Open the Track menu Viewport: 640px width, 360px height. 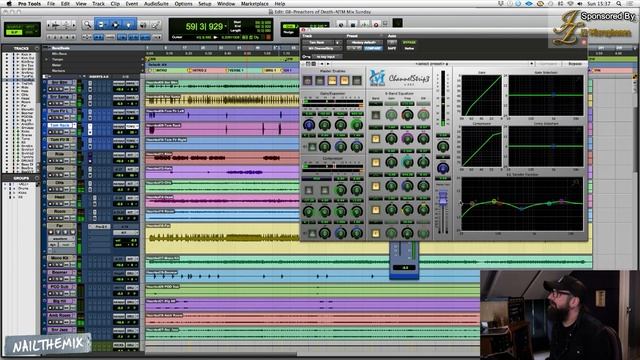(x=98, y=4)
